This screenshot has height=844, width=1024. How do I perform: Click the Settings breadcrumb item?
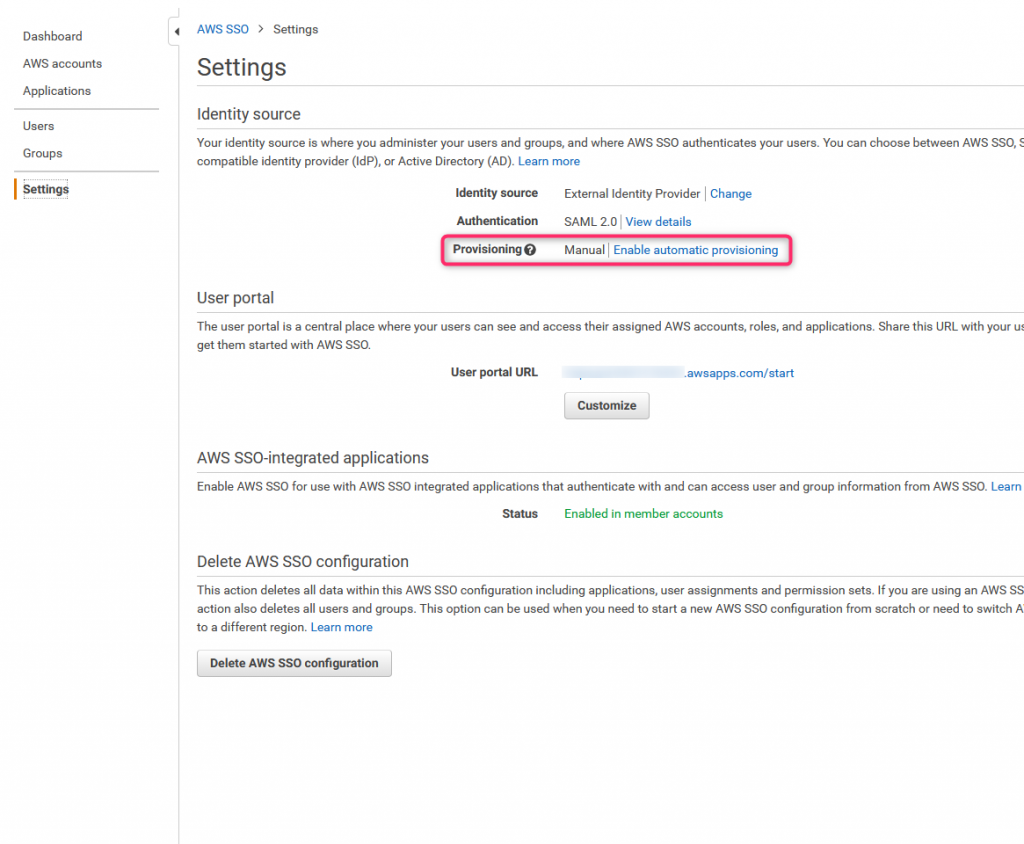coord(296,29)
